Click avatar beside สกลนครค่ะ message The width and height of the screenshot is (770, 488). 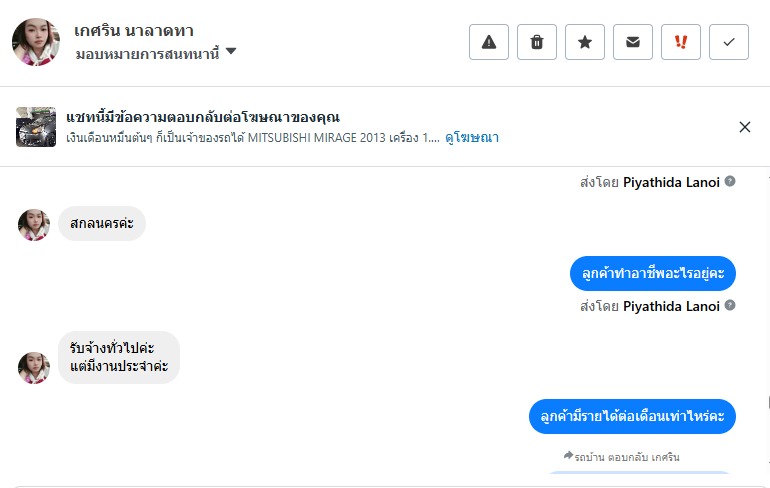[x=34, y=225]
